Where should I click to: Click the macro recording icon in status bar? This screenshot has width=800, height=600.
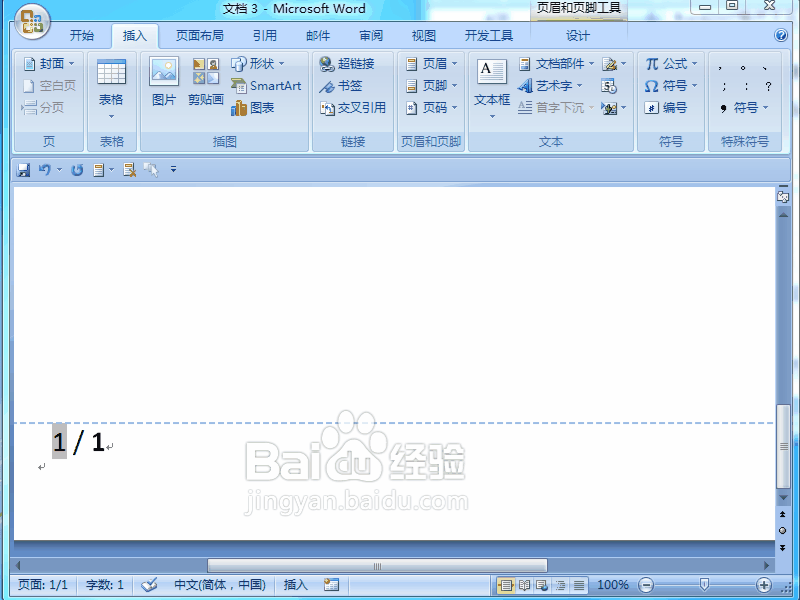[331, 585]
